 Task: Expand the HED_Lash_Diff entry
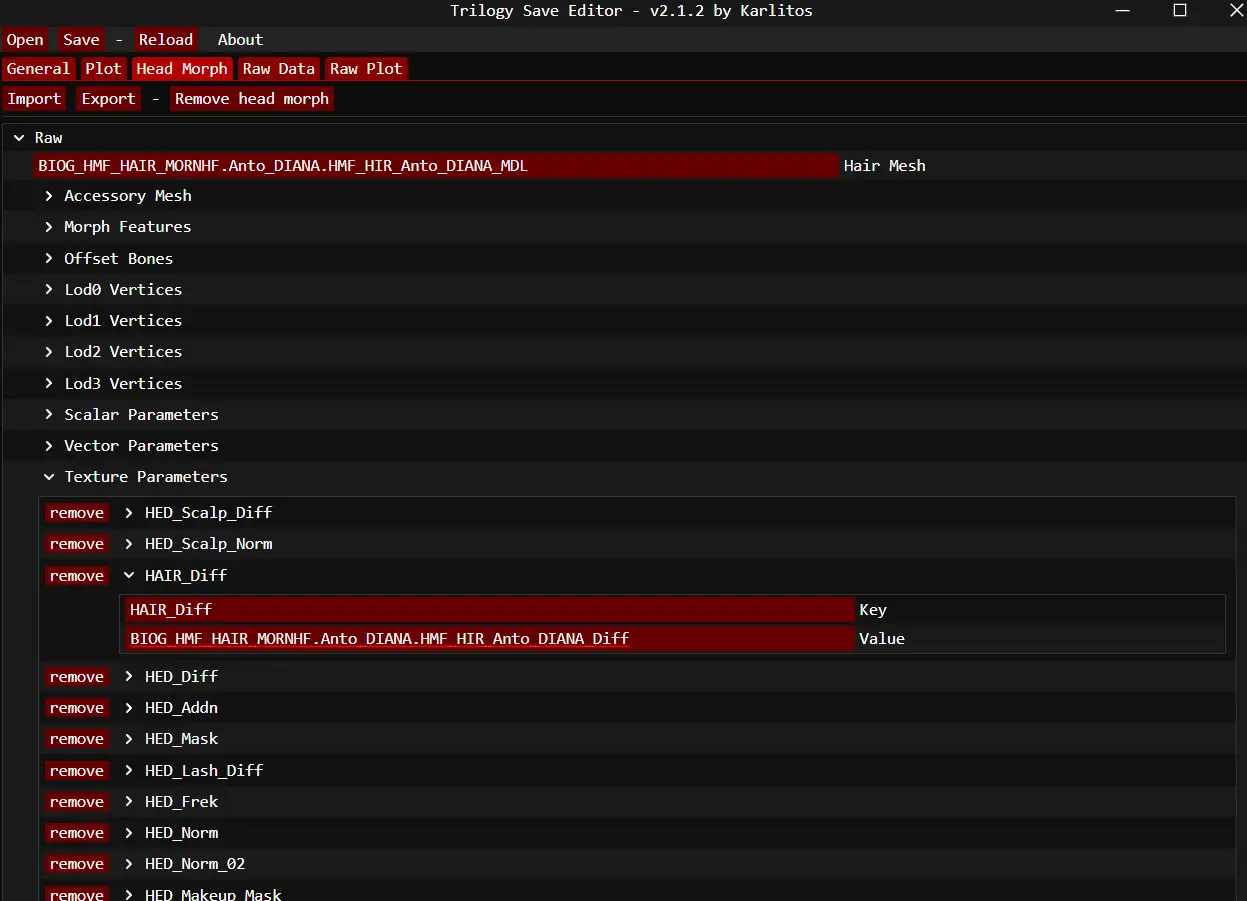click(129, 771)
